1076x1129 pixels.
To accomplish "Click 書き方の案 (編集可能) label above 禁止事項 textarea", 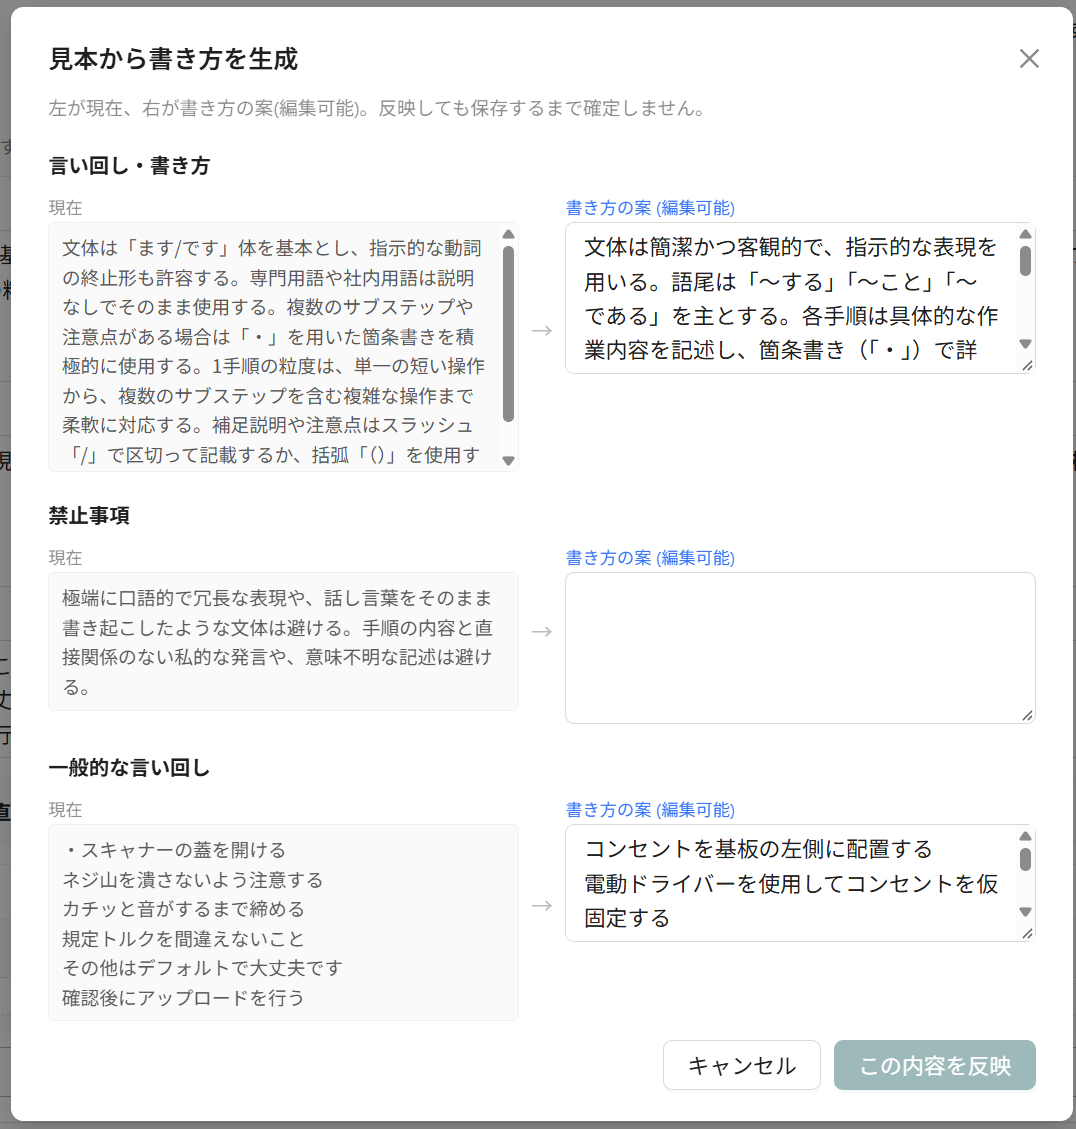I will click(x=650, y=558).
